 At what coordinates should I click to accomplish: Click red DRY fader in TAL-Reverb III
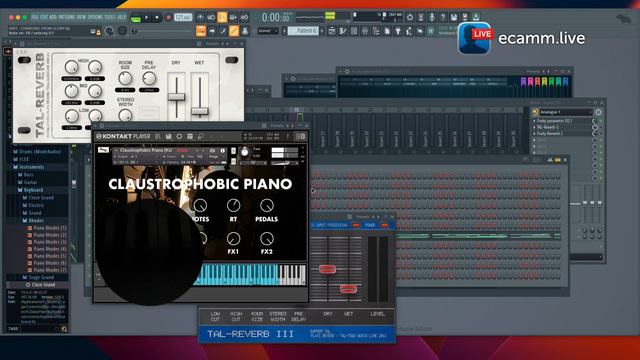[327, 269]
